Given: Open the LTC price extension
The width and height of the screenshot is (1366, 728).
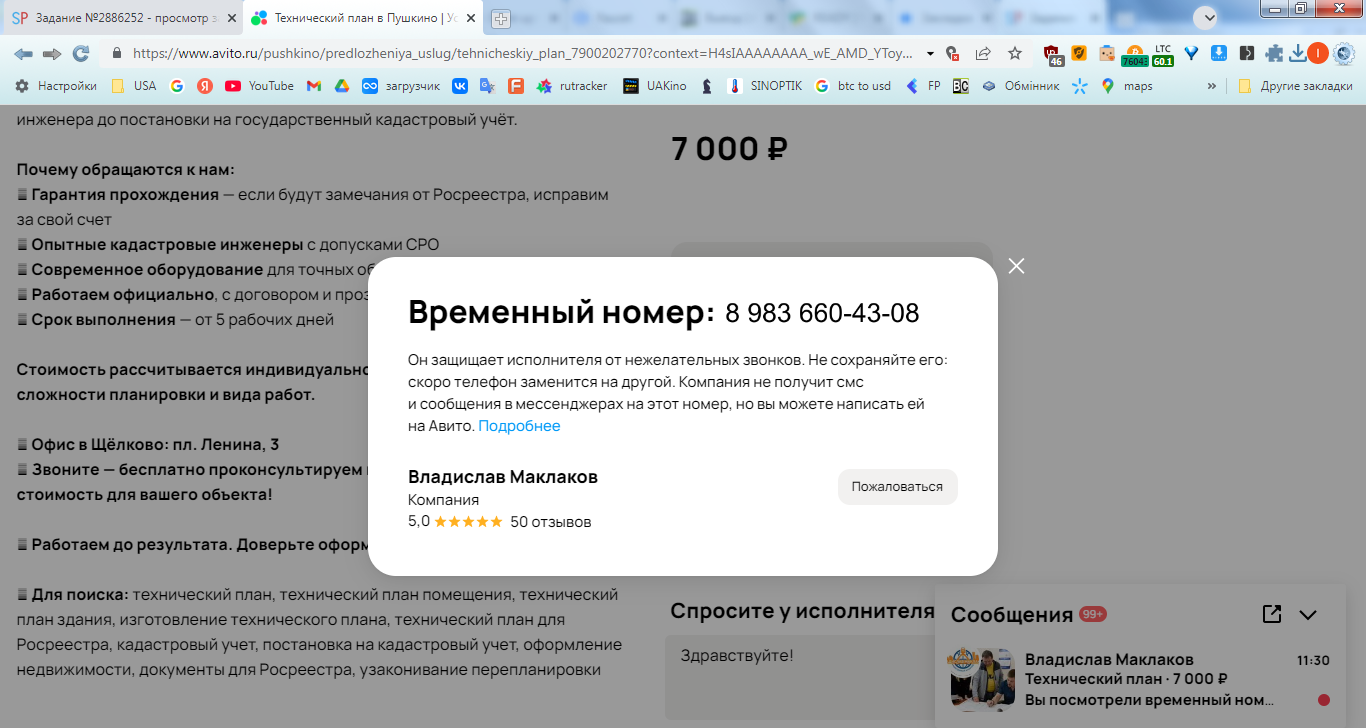Looking at the screenshot, I should 1163,55.
